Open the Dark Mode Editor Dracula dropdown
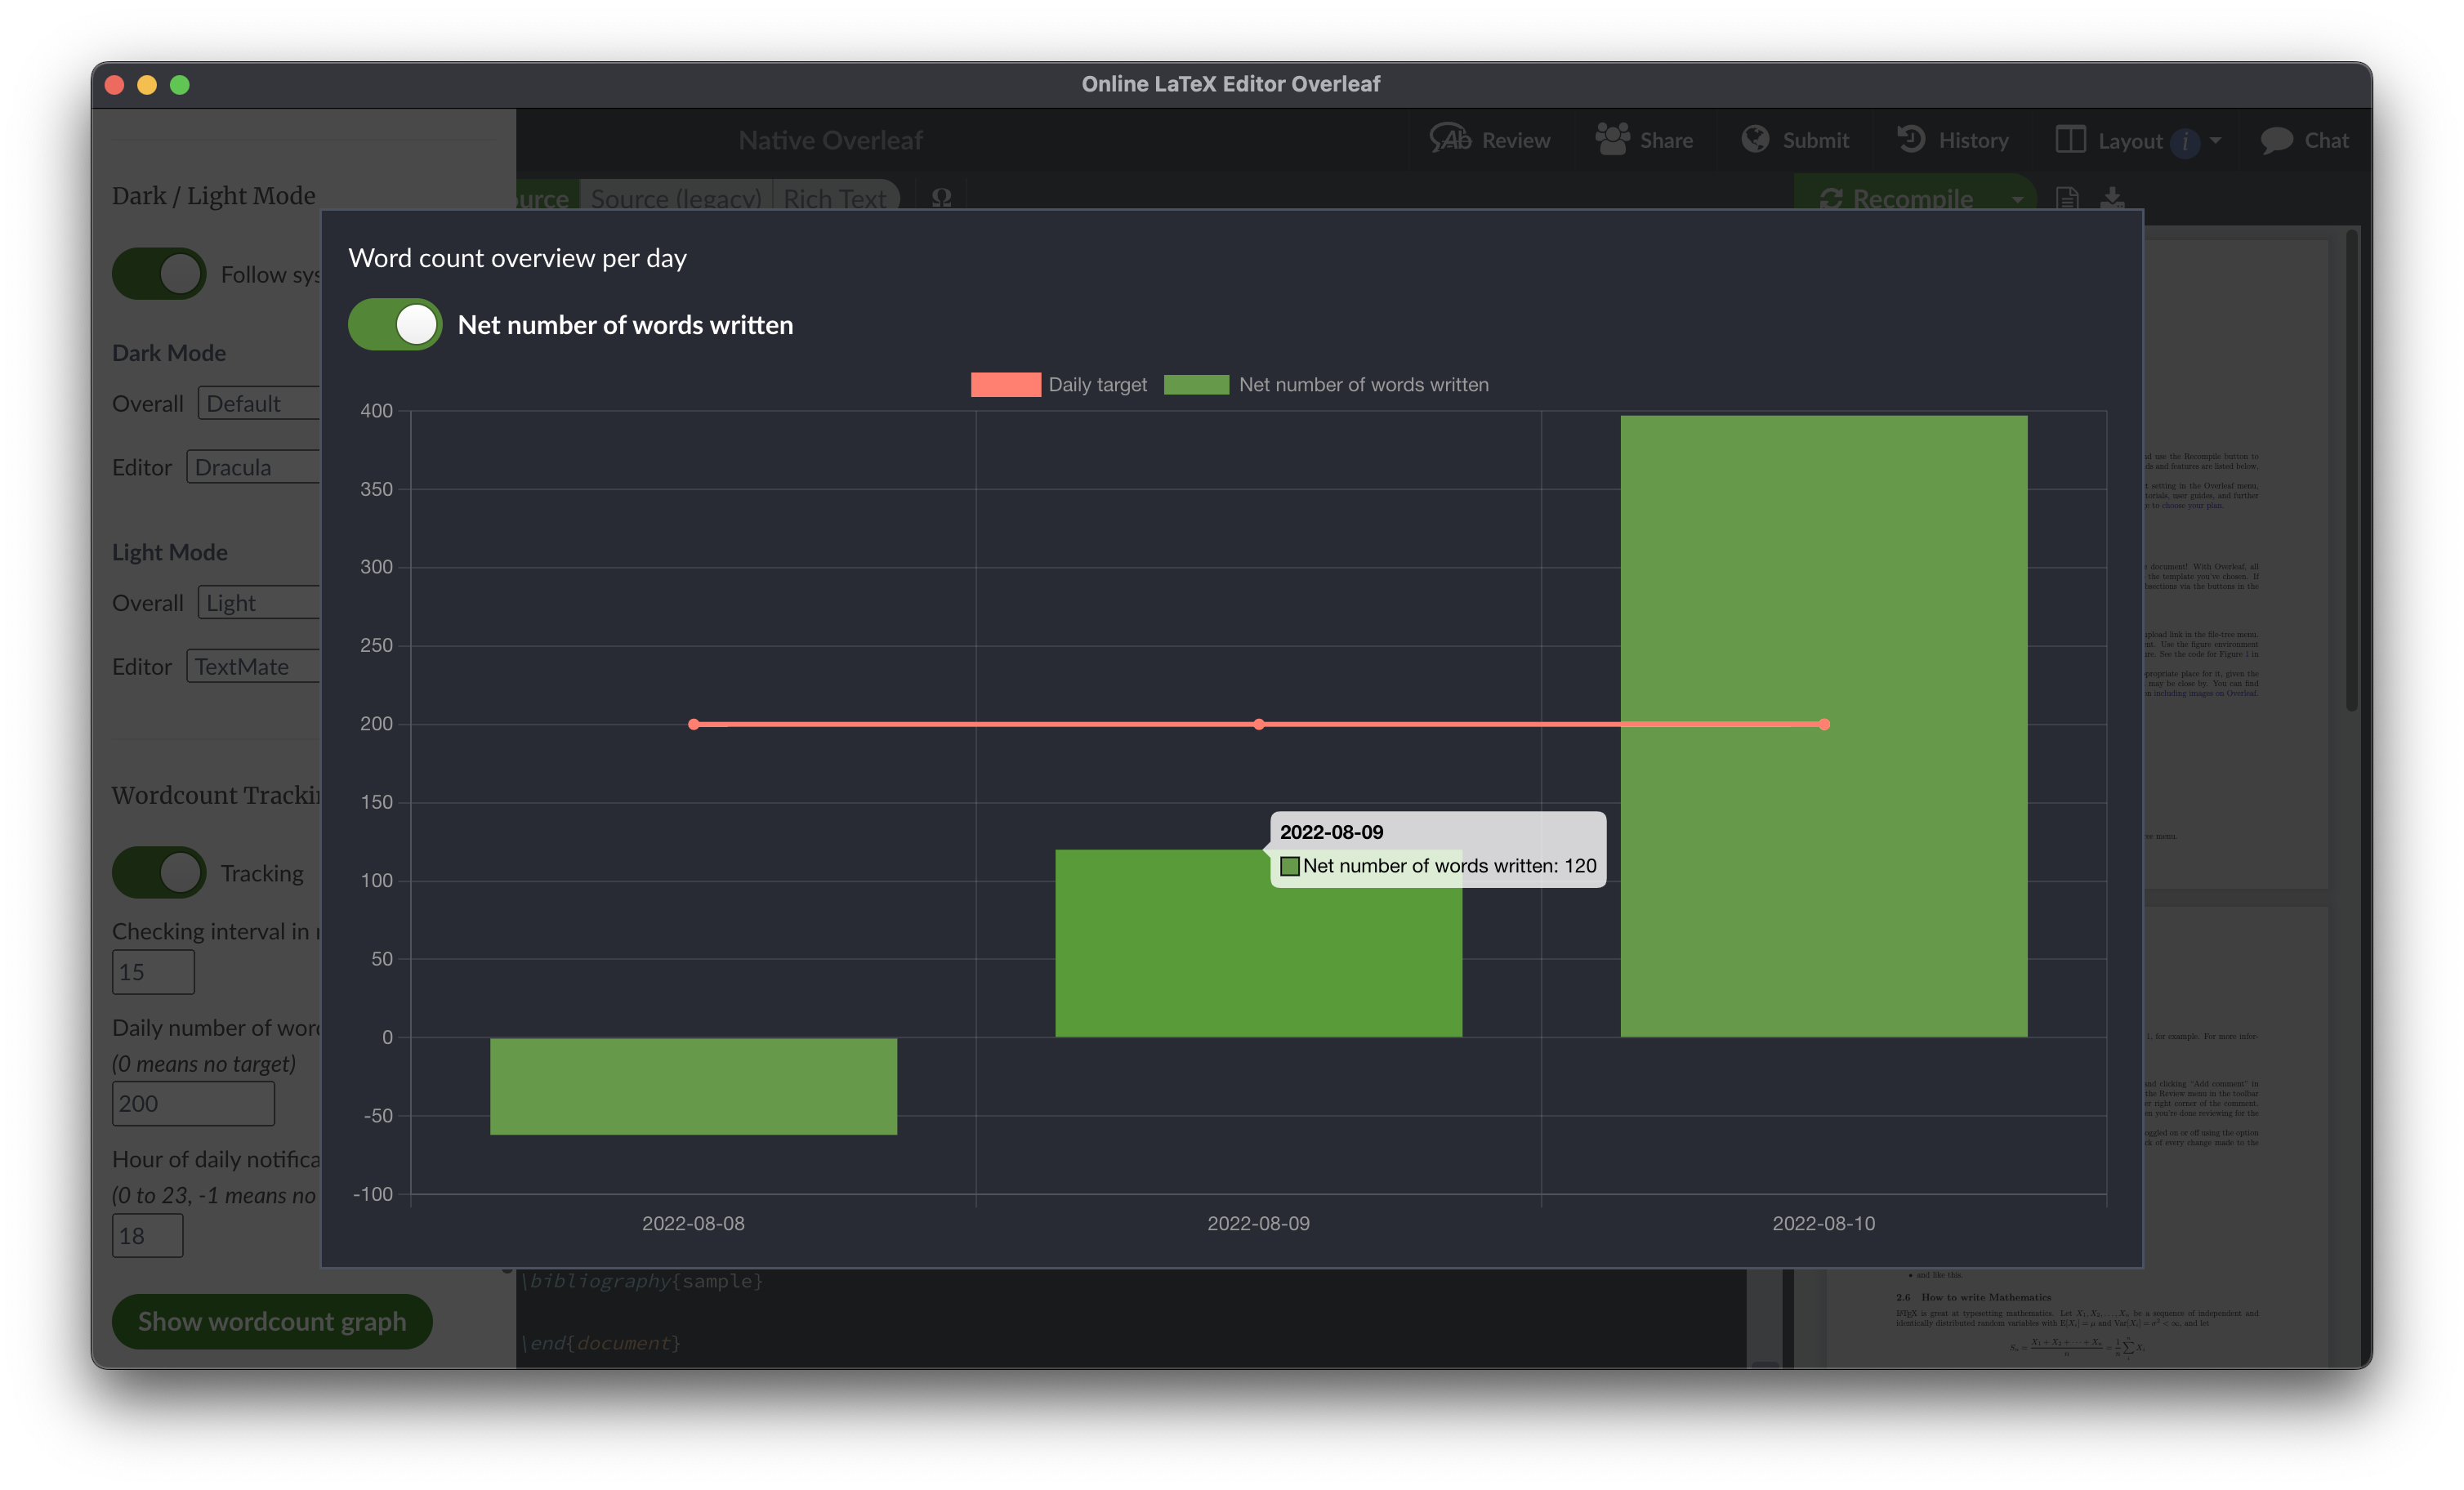Image resolution: width=2464 pixels, height=1490 pixels. pos(254,467)
